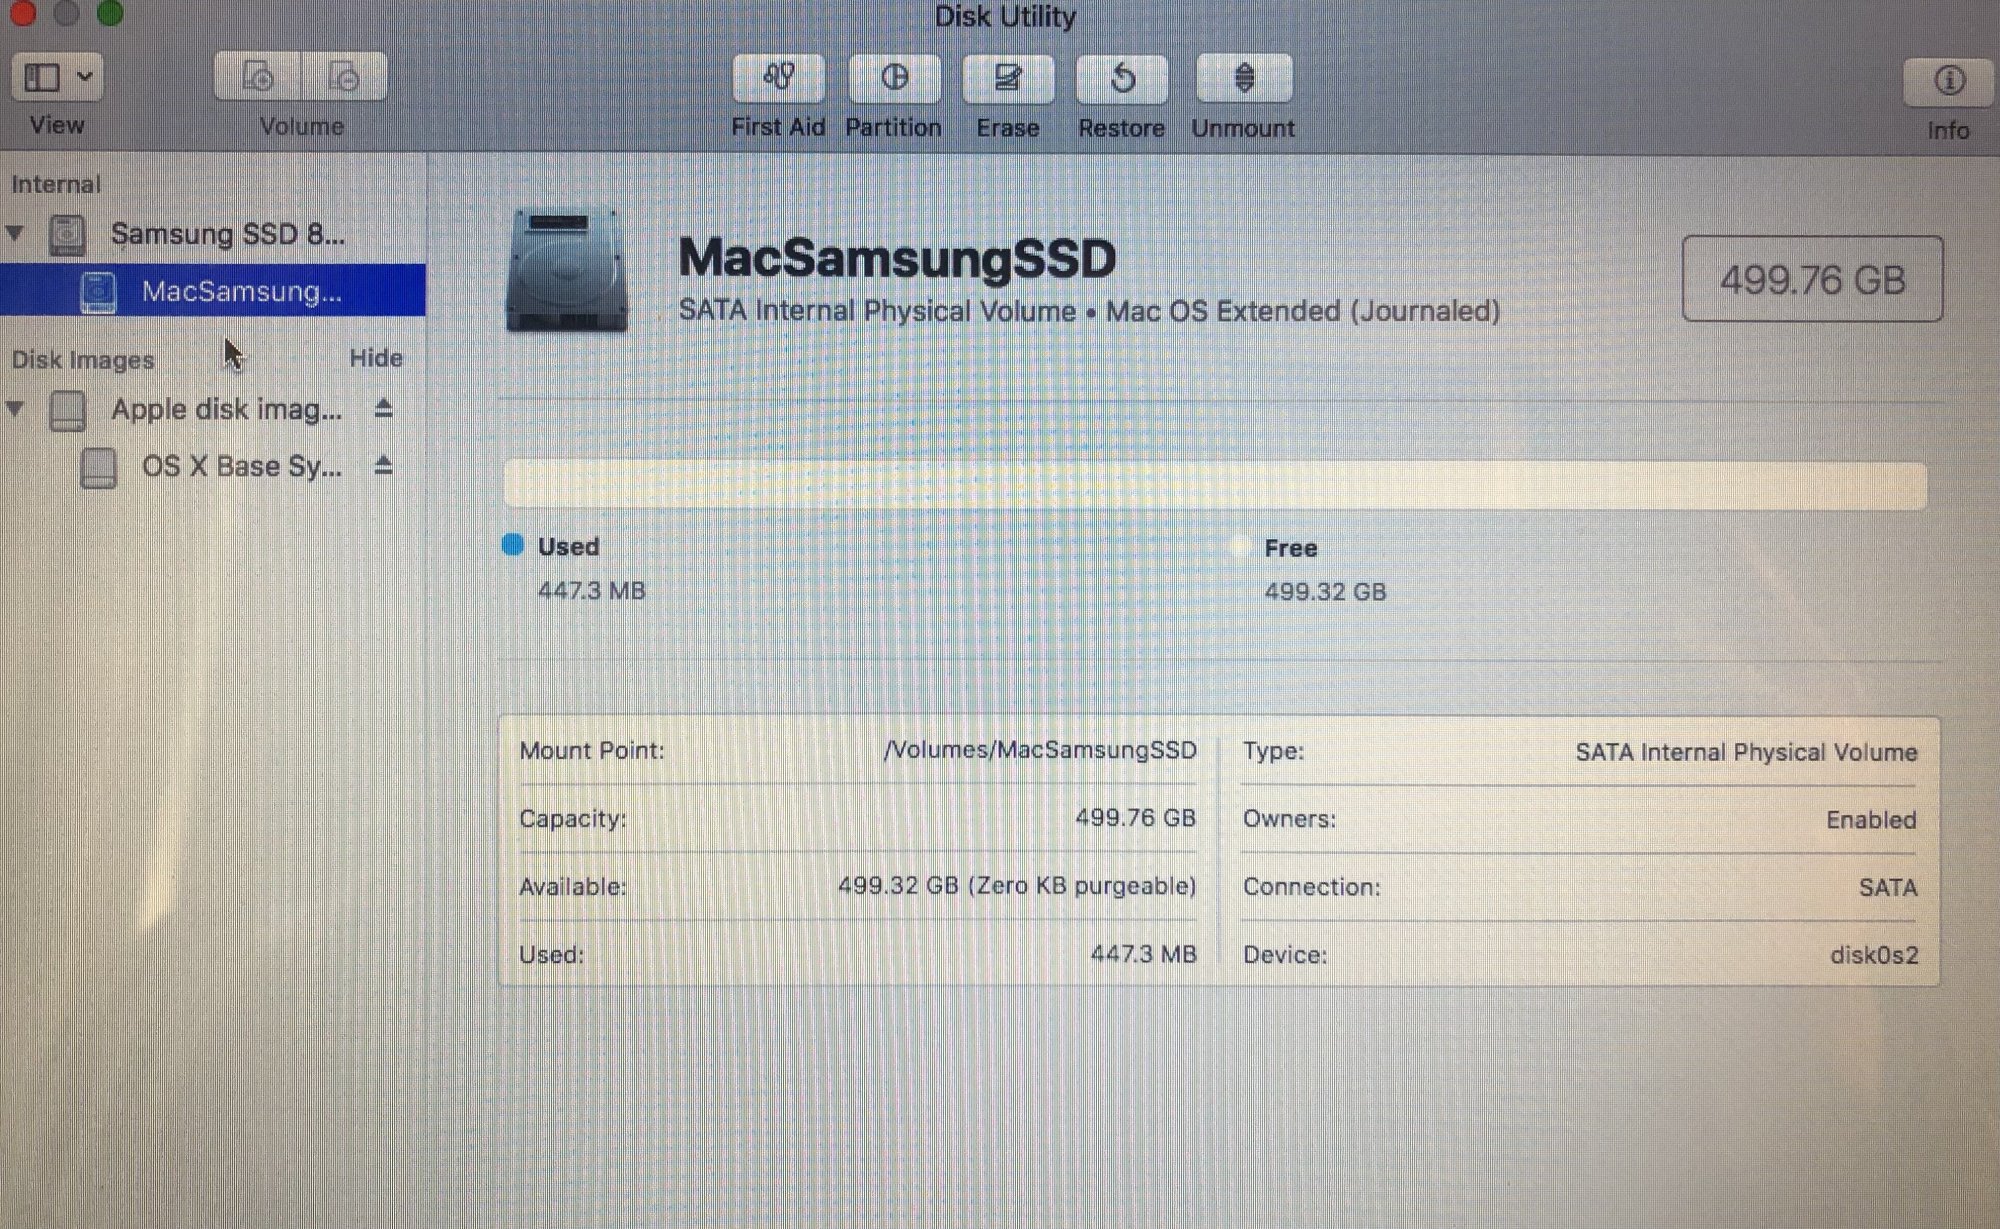Click the large MacSamsungSSD drive icon
2000x1229 pixels.
point(567,270)
